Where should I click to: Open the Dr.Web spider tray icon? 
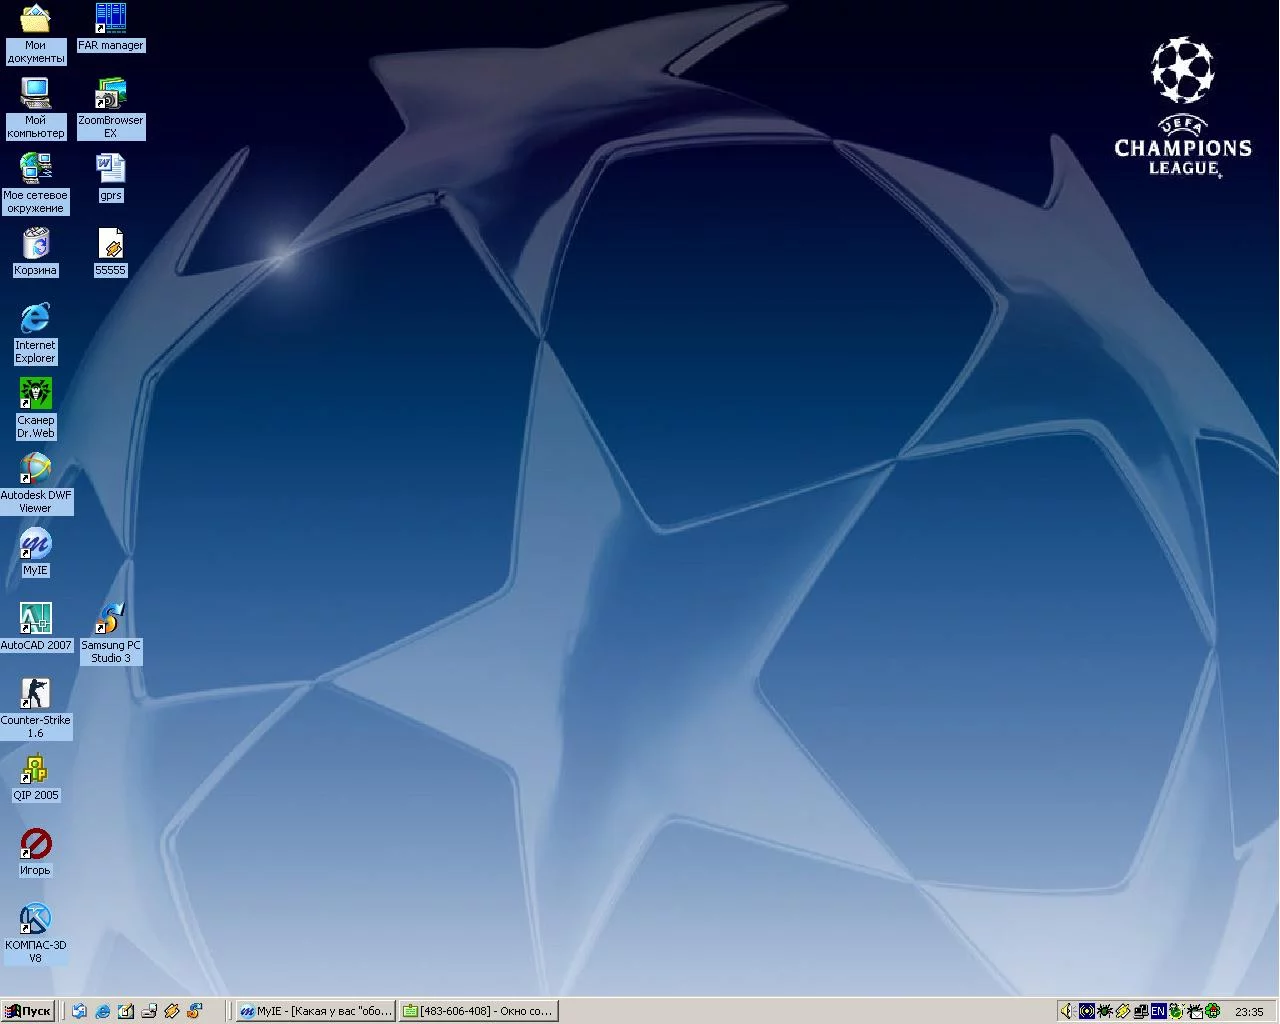tap(1104, 1011)
